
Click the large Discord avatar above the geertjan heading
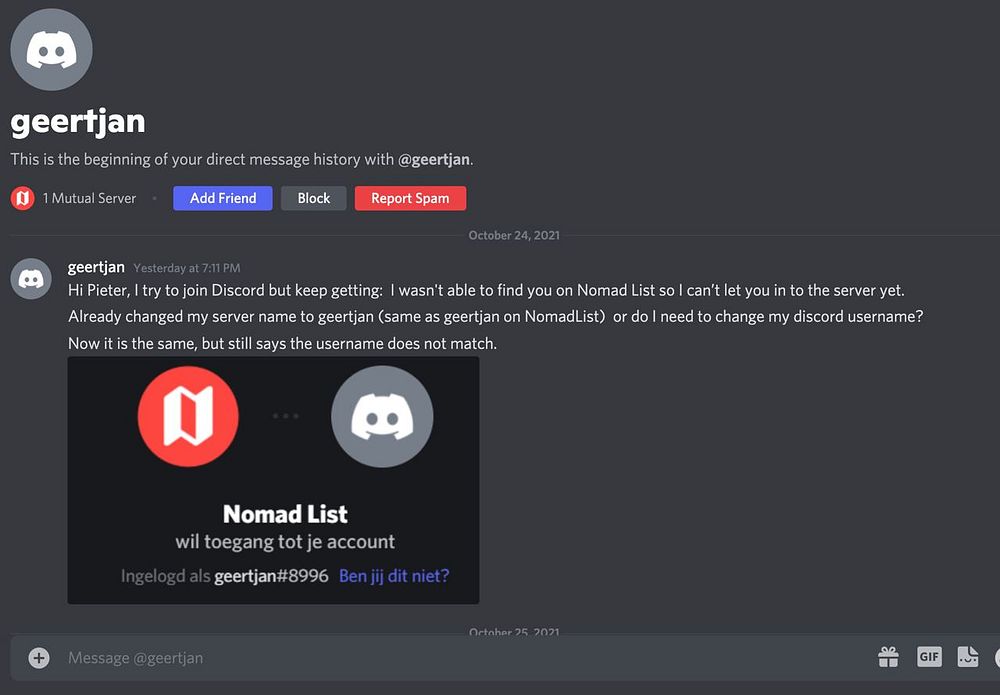(x=52, y=50)
